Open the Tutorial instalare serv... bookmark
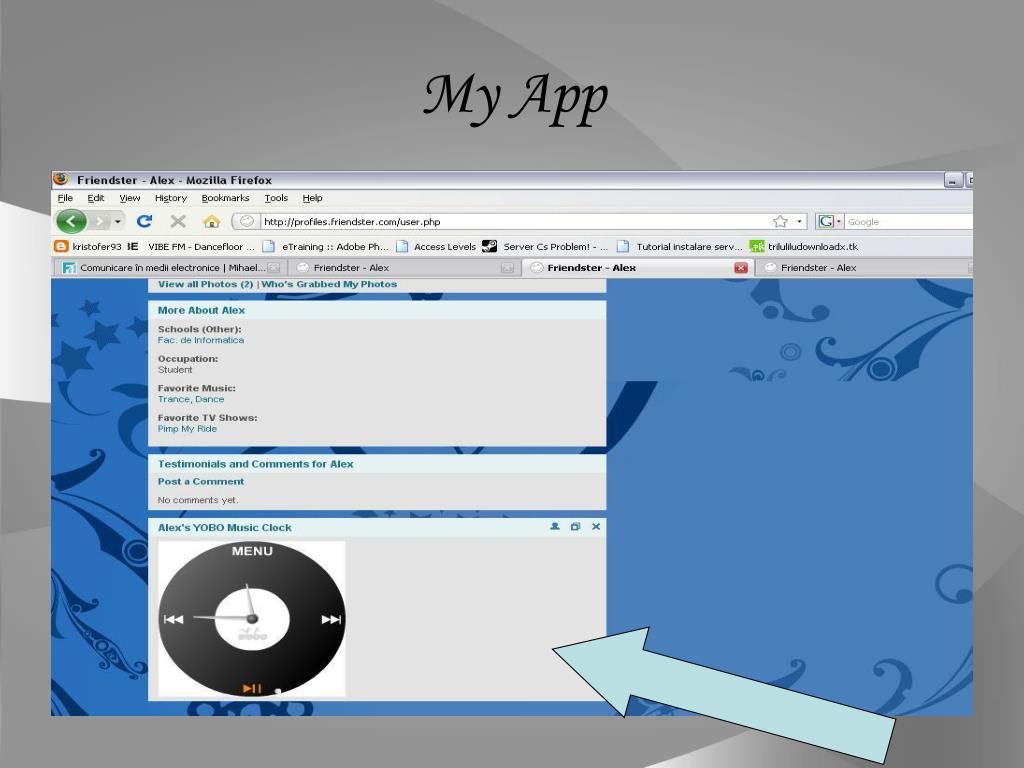1024x768 pixels. pyautogui.click(x=680, y=246)
